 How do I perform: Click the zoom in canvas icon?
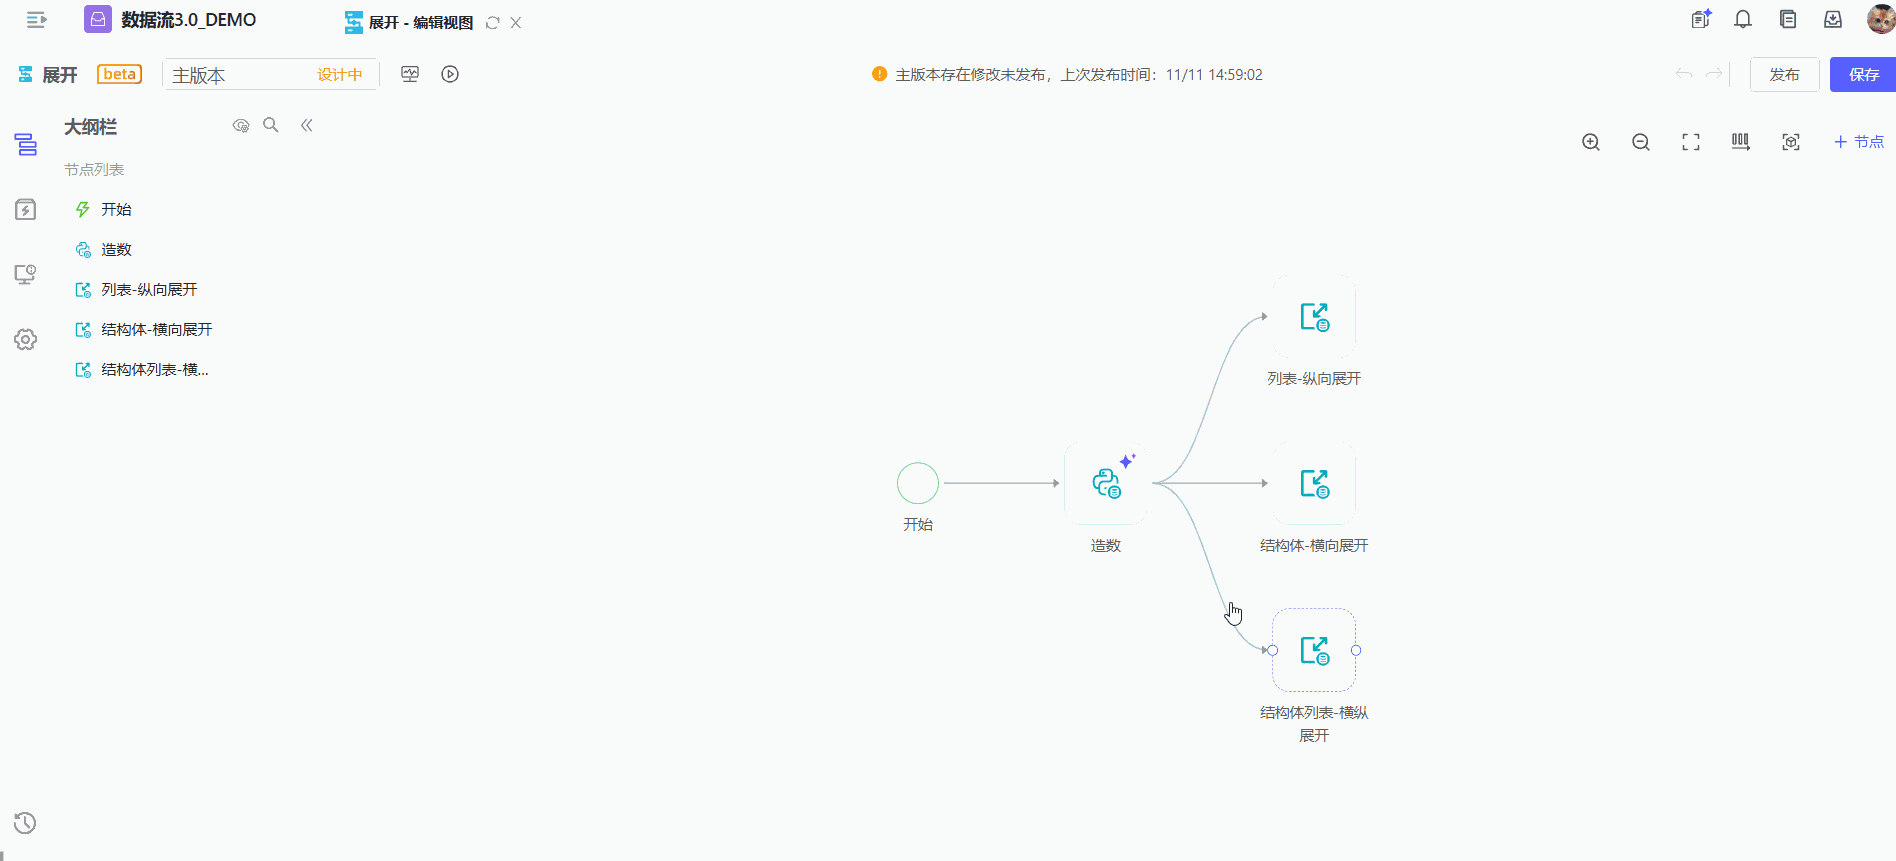point(1591,142)
